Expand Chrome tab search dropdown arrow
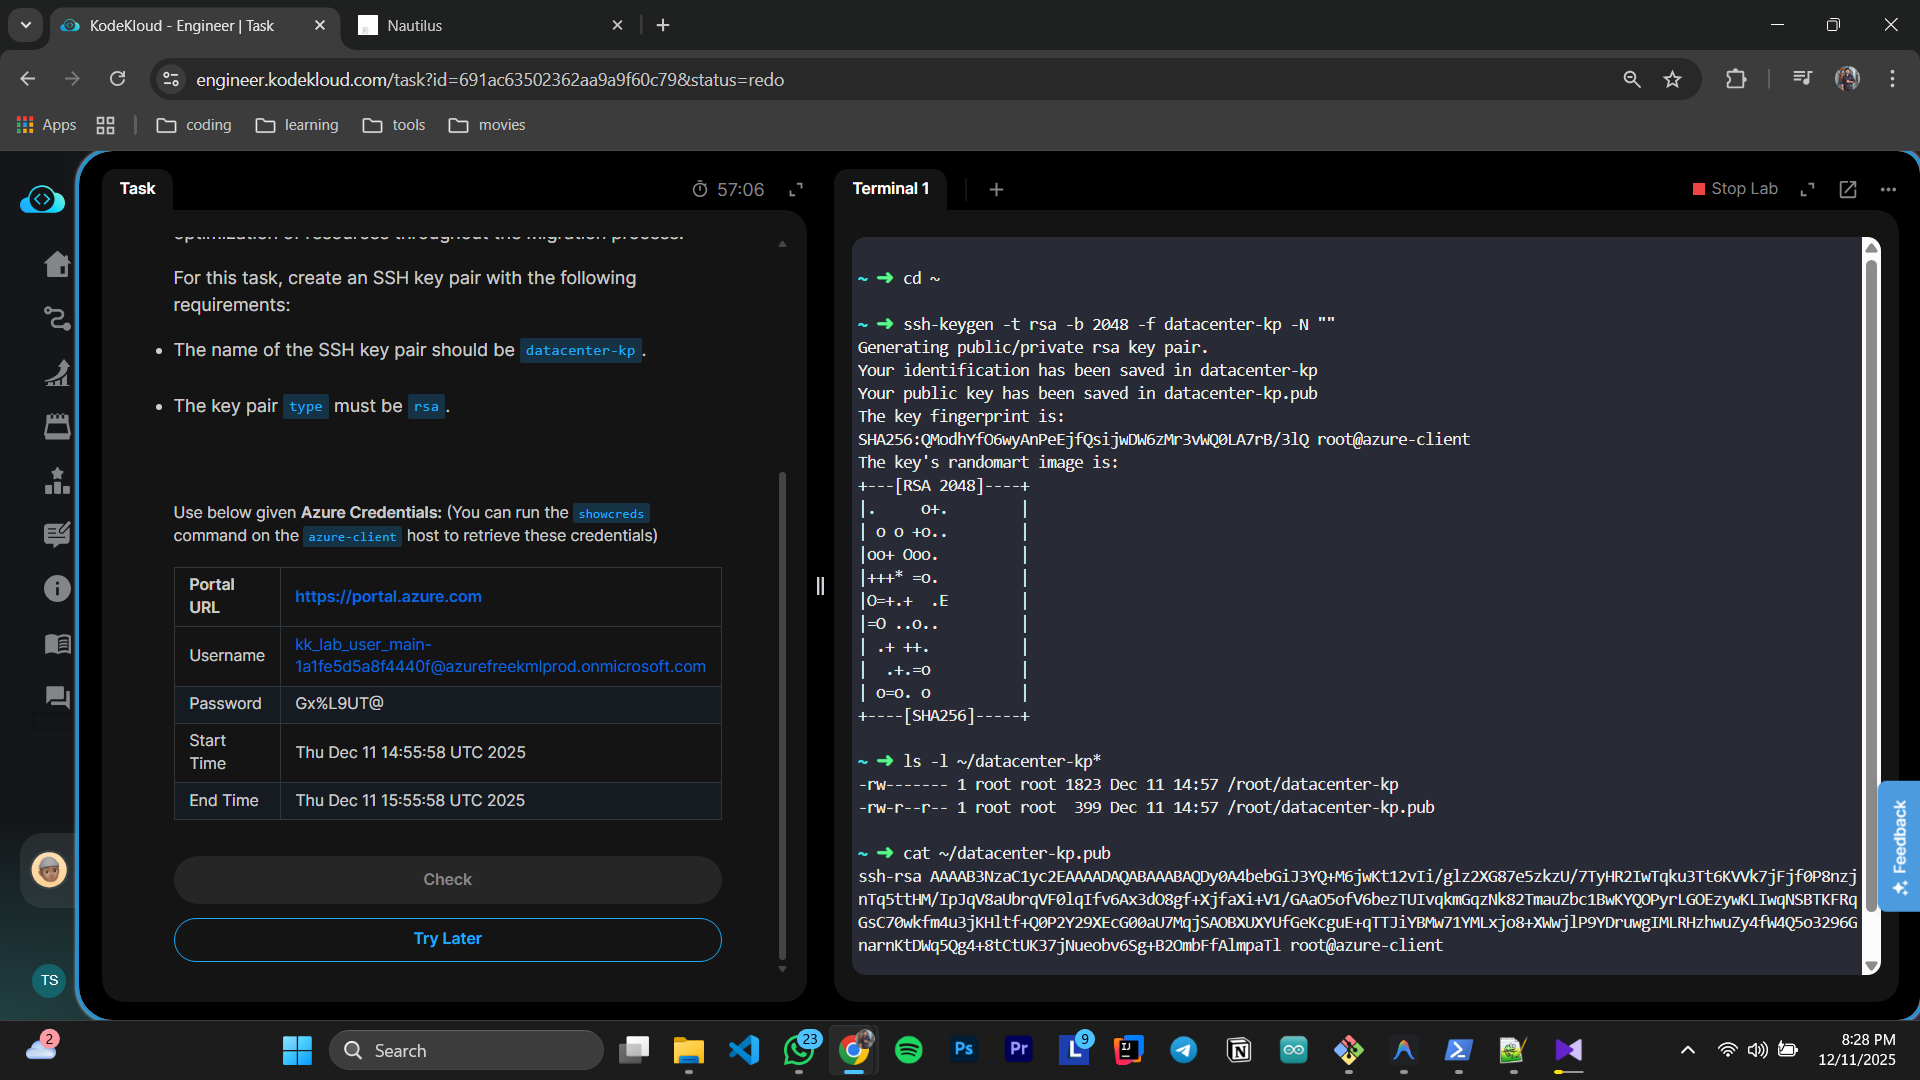Screen dimensions: 1920x1080 click(x=26, y=25)
